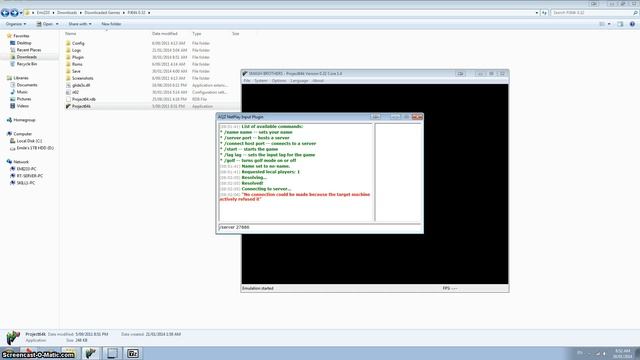
Task: Sort by the Date modified column
Action: tap(164, 33)
